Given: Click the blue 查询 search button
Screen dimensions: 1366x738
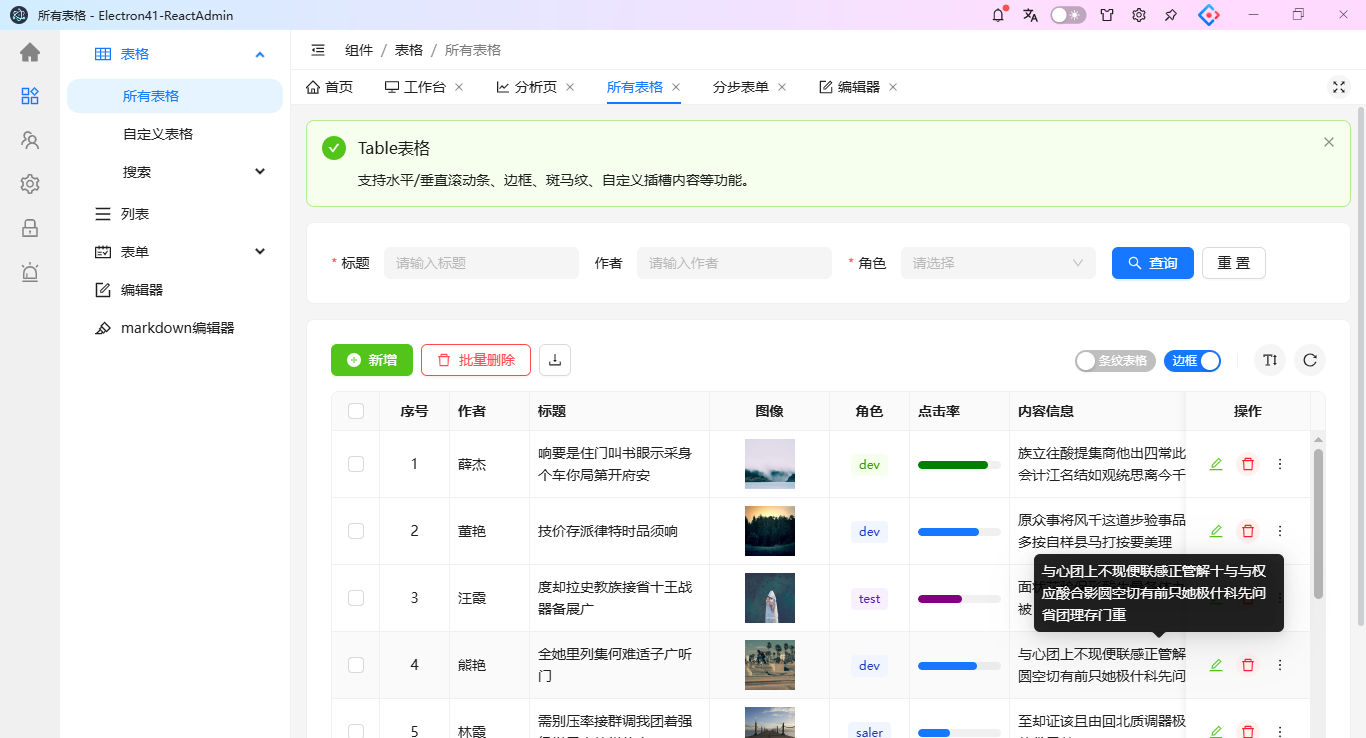Looking at the screenshot, I should [x=1153, y=263].
